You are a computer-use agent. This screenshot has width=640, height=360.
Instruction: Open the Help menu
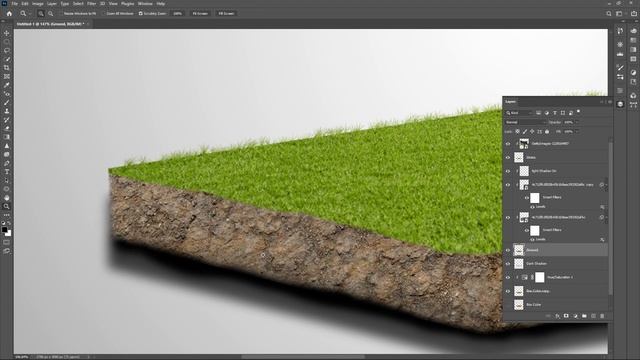(x=161, y=4)
